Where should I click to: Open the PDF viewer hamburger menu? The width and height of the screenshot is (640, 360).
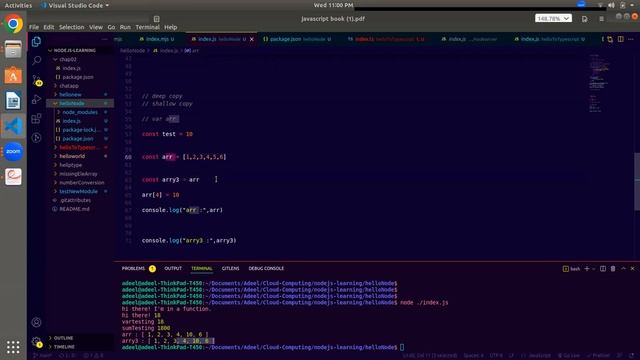602,19
